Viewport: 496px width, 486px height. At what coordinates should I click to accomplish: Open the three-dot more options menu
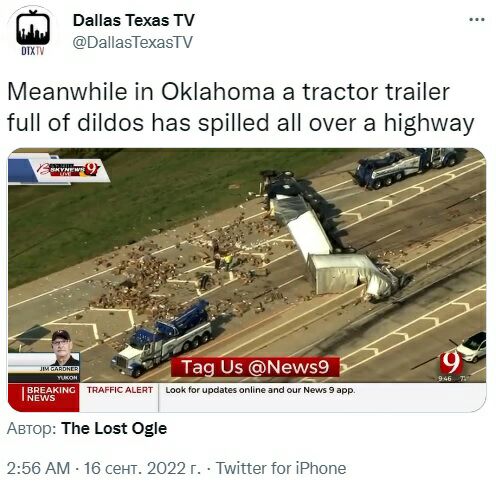pyautogui.click(x=477, y=20)
